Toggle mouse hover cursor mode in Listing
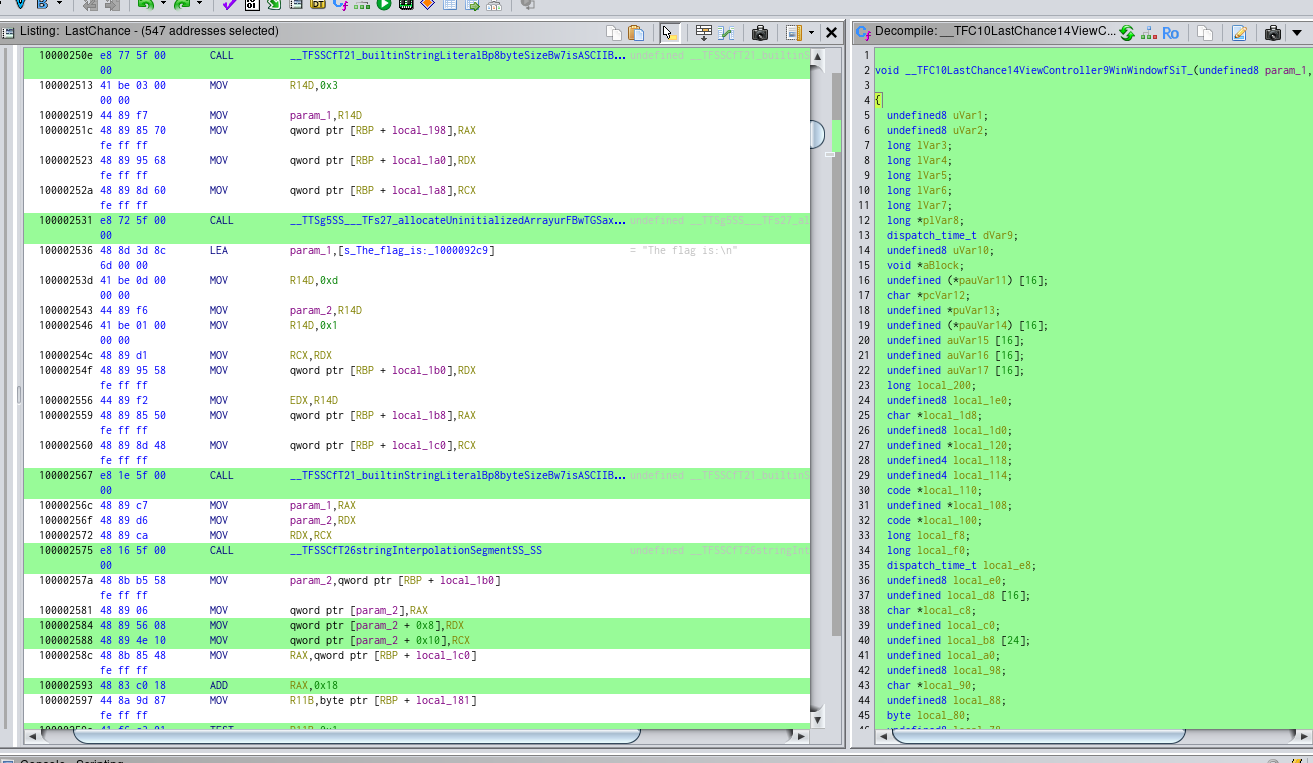Viewport: 1313px width, 763px height. 670,32
